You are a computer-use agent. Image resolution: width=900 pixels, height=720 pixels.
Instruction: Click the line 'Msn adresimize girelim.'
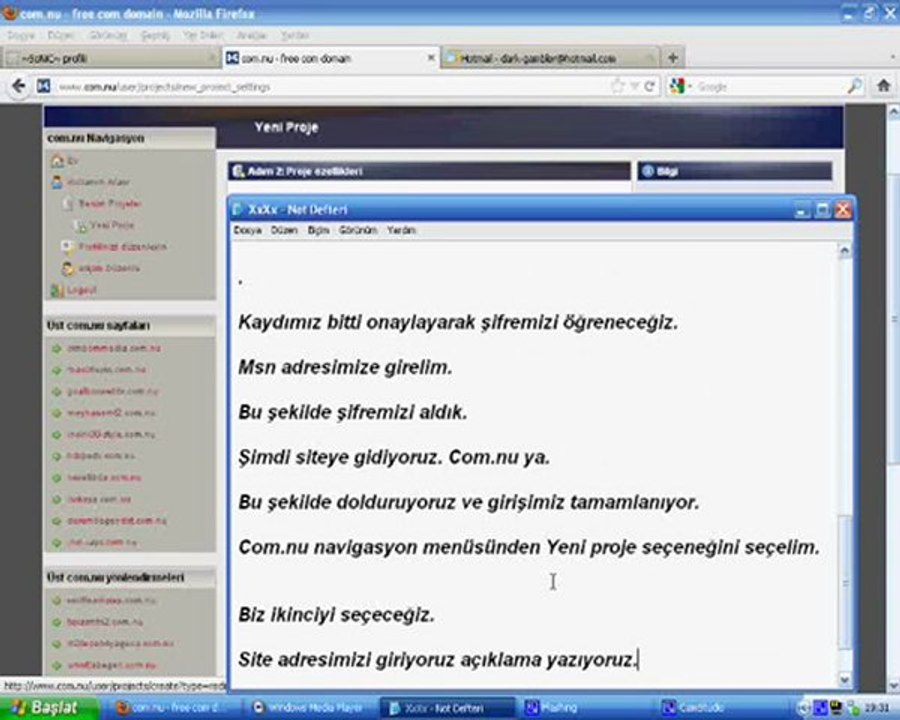click(x=345, y=367)
